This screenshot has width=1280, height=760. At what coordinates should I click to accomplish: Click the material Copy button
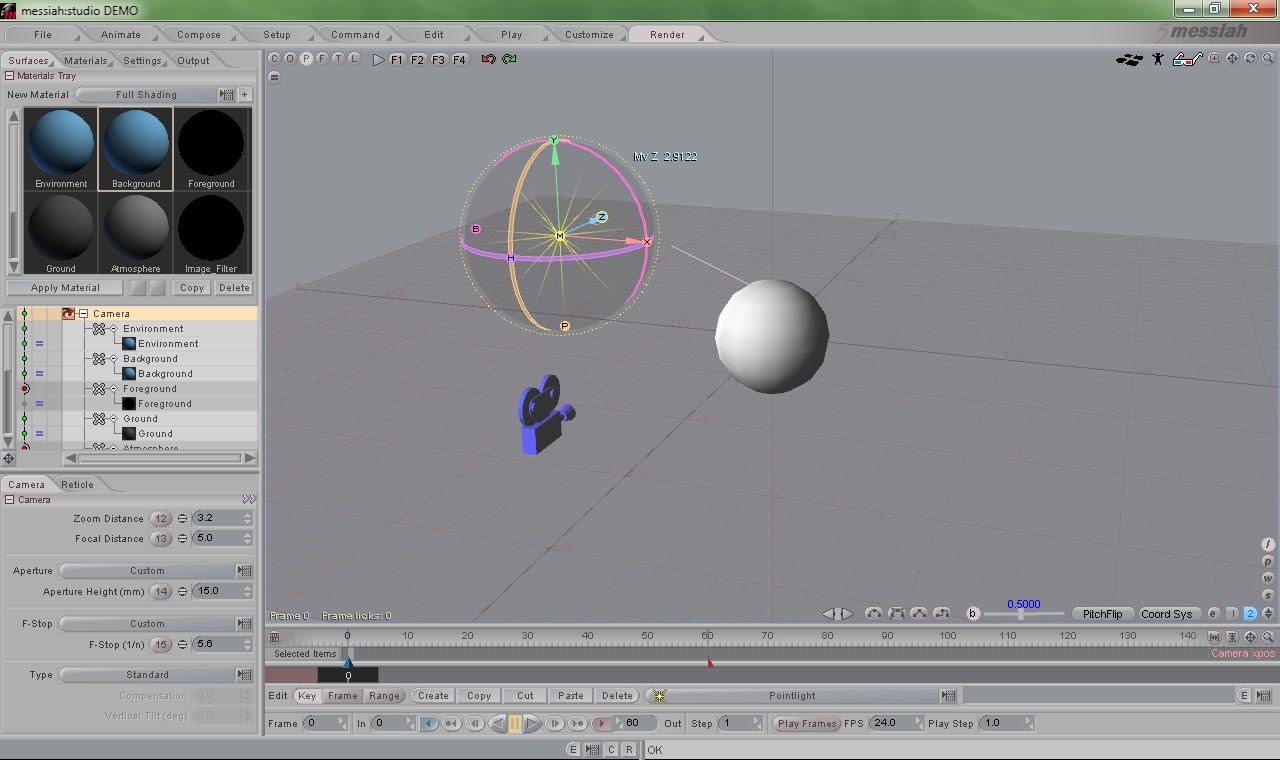coord(192,288)
